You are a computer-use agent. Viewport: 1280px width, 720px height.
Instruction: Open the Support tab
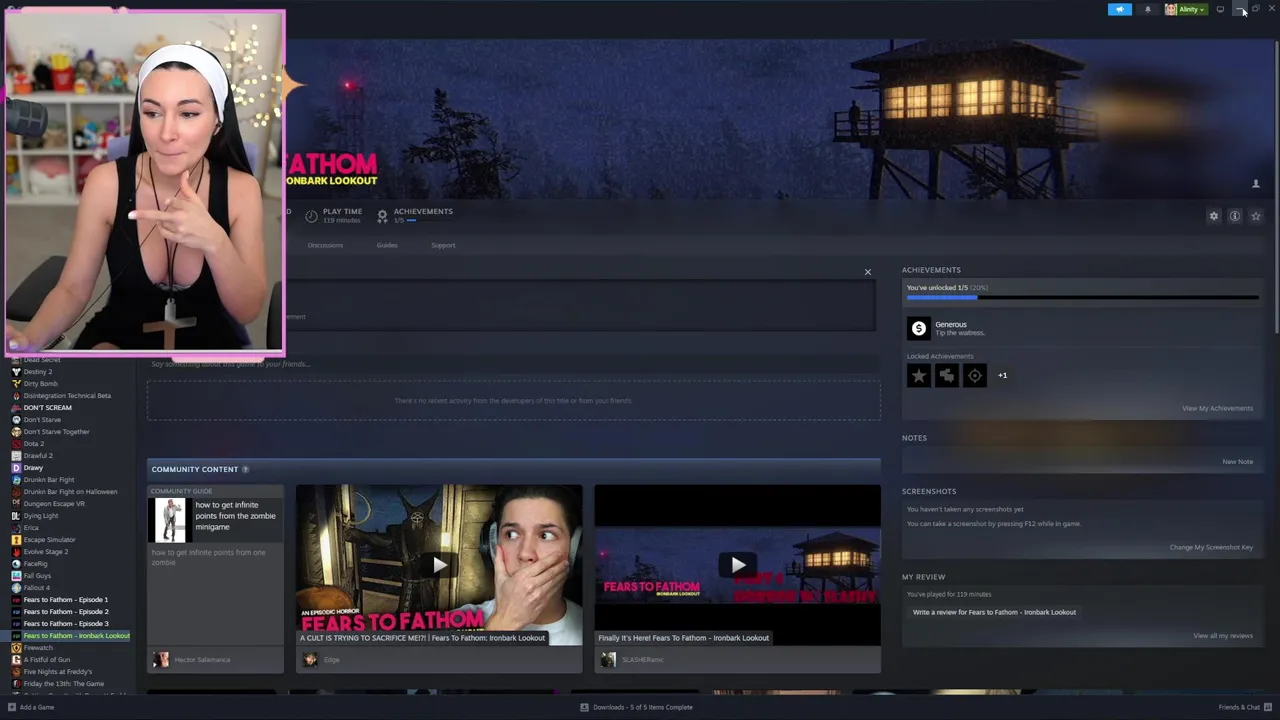[x=443, y=245]
